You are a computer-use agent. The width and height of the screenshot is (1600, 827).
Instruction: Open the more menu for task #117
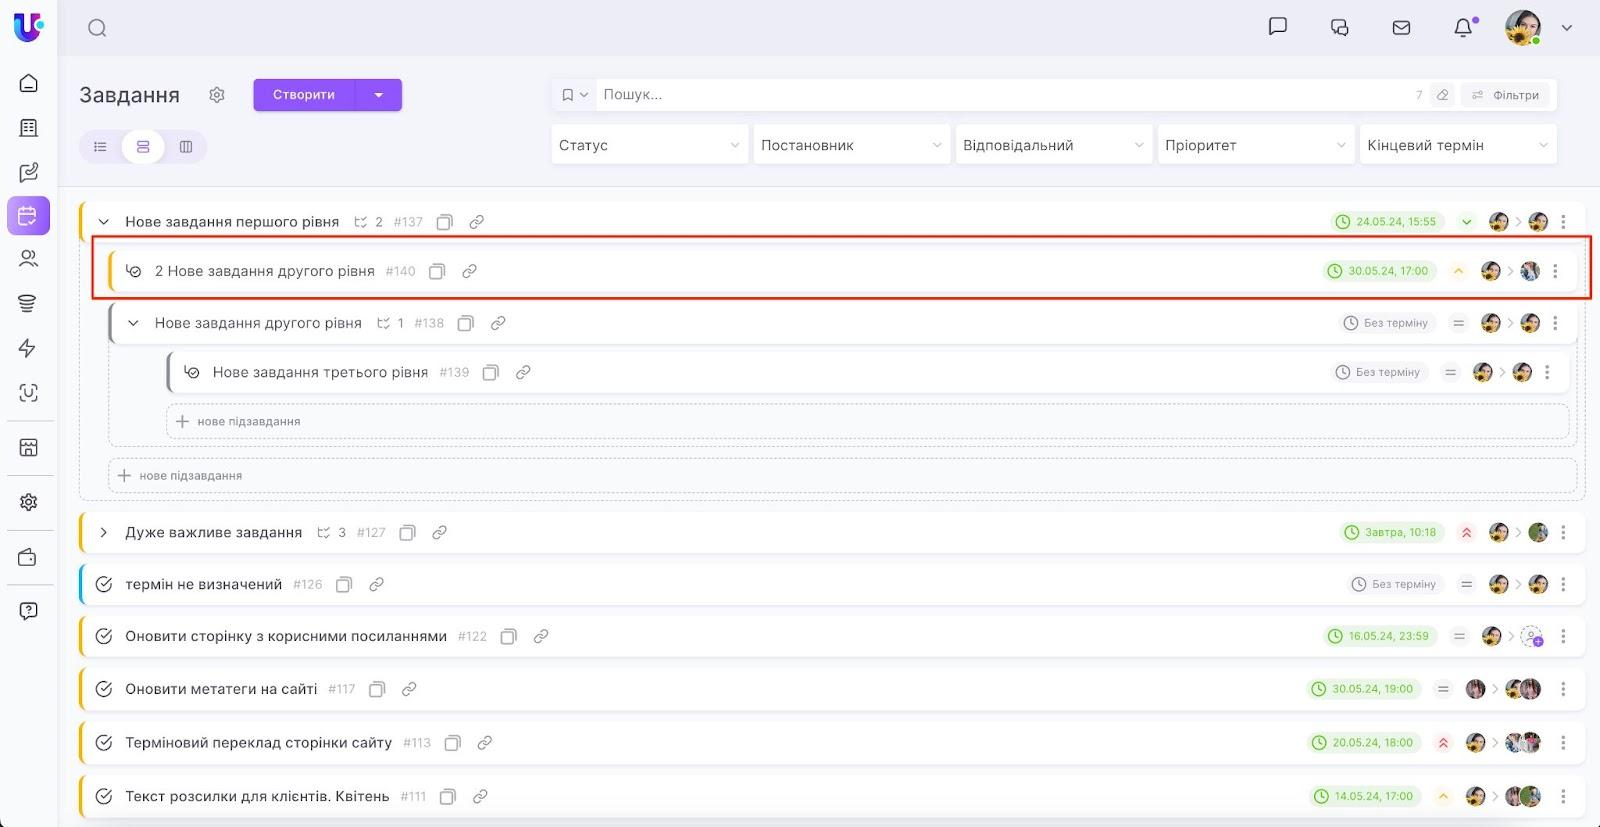point(1563,689)
